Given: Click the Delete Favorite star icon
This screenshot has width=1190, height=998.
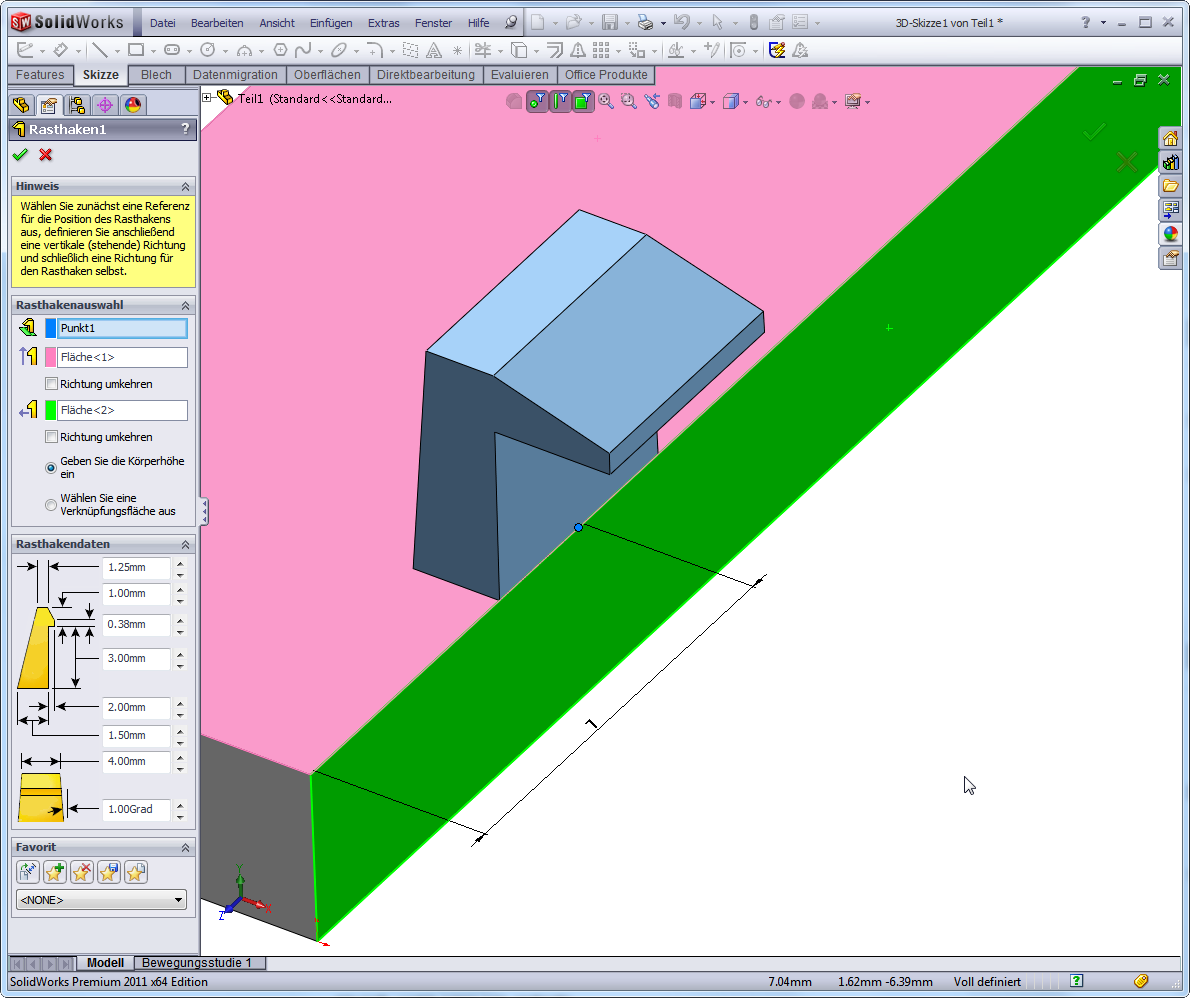Looking at the screenshot, I should click(82, 872).
